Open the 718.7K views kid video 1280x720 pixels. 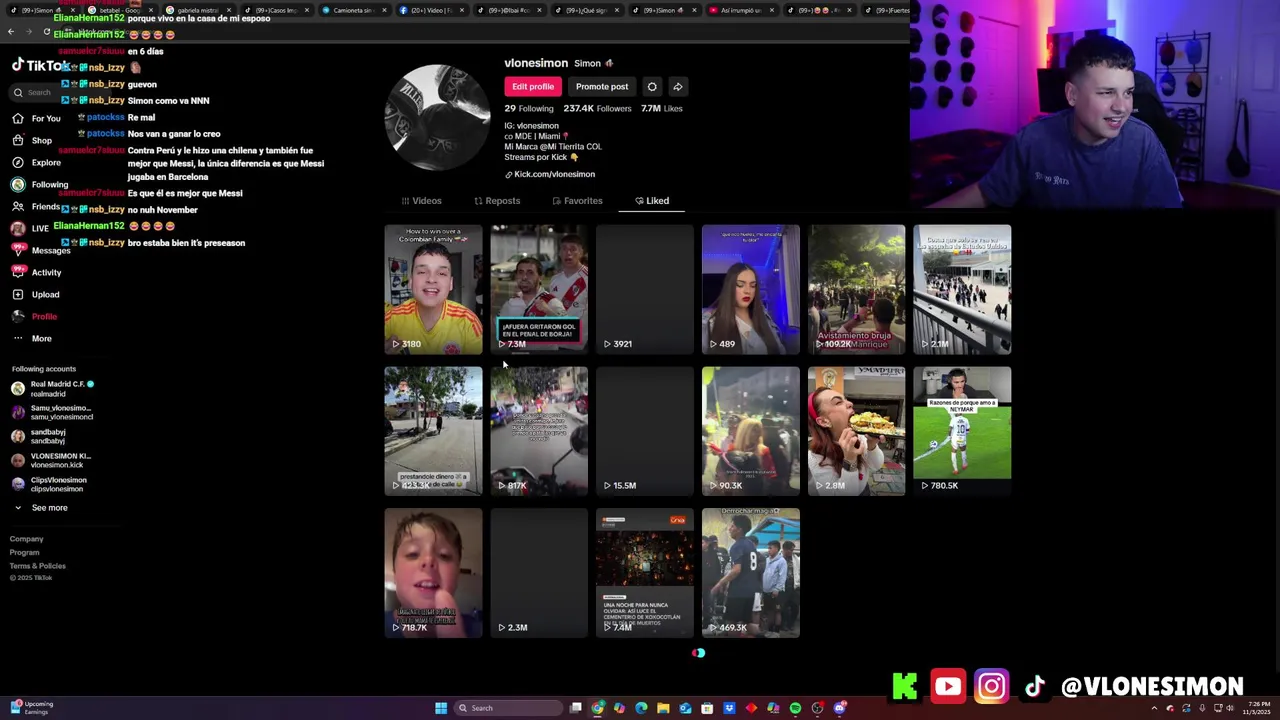pos(433,573)
